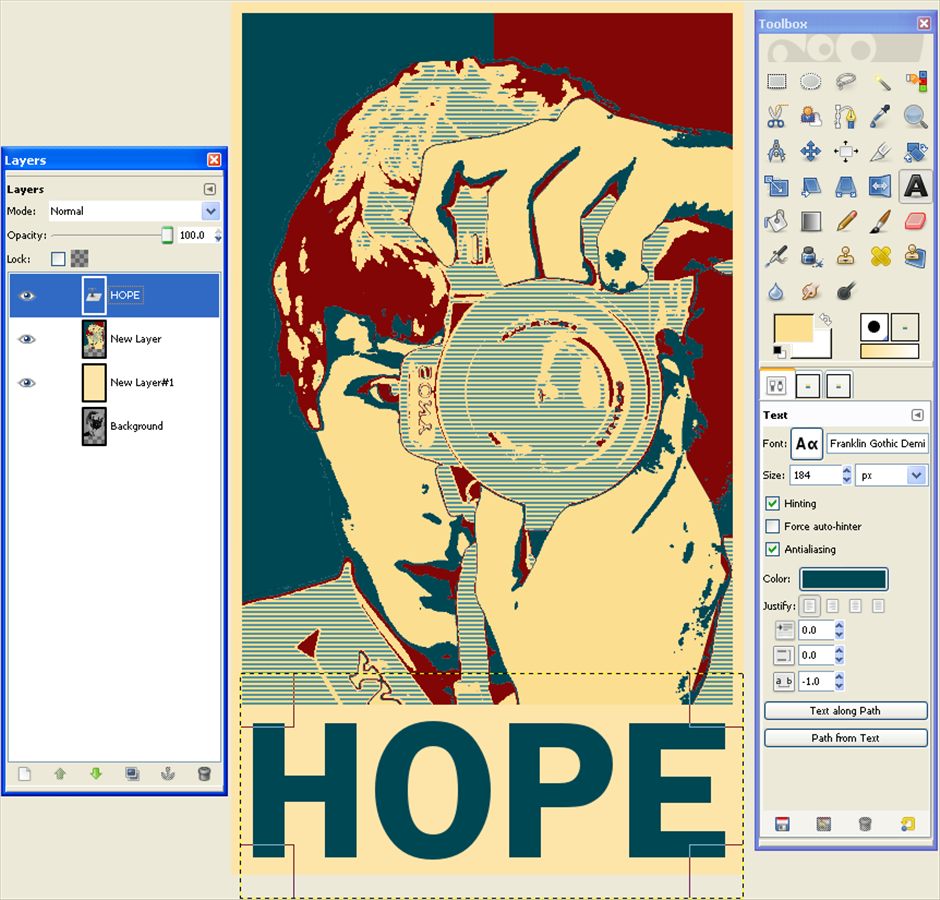Click the foreground color swatch in Toolbox
Screen dimensions: 940x900
[x=793, y=329]
